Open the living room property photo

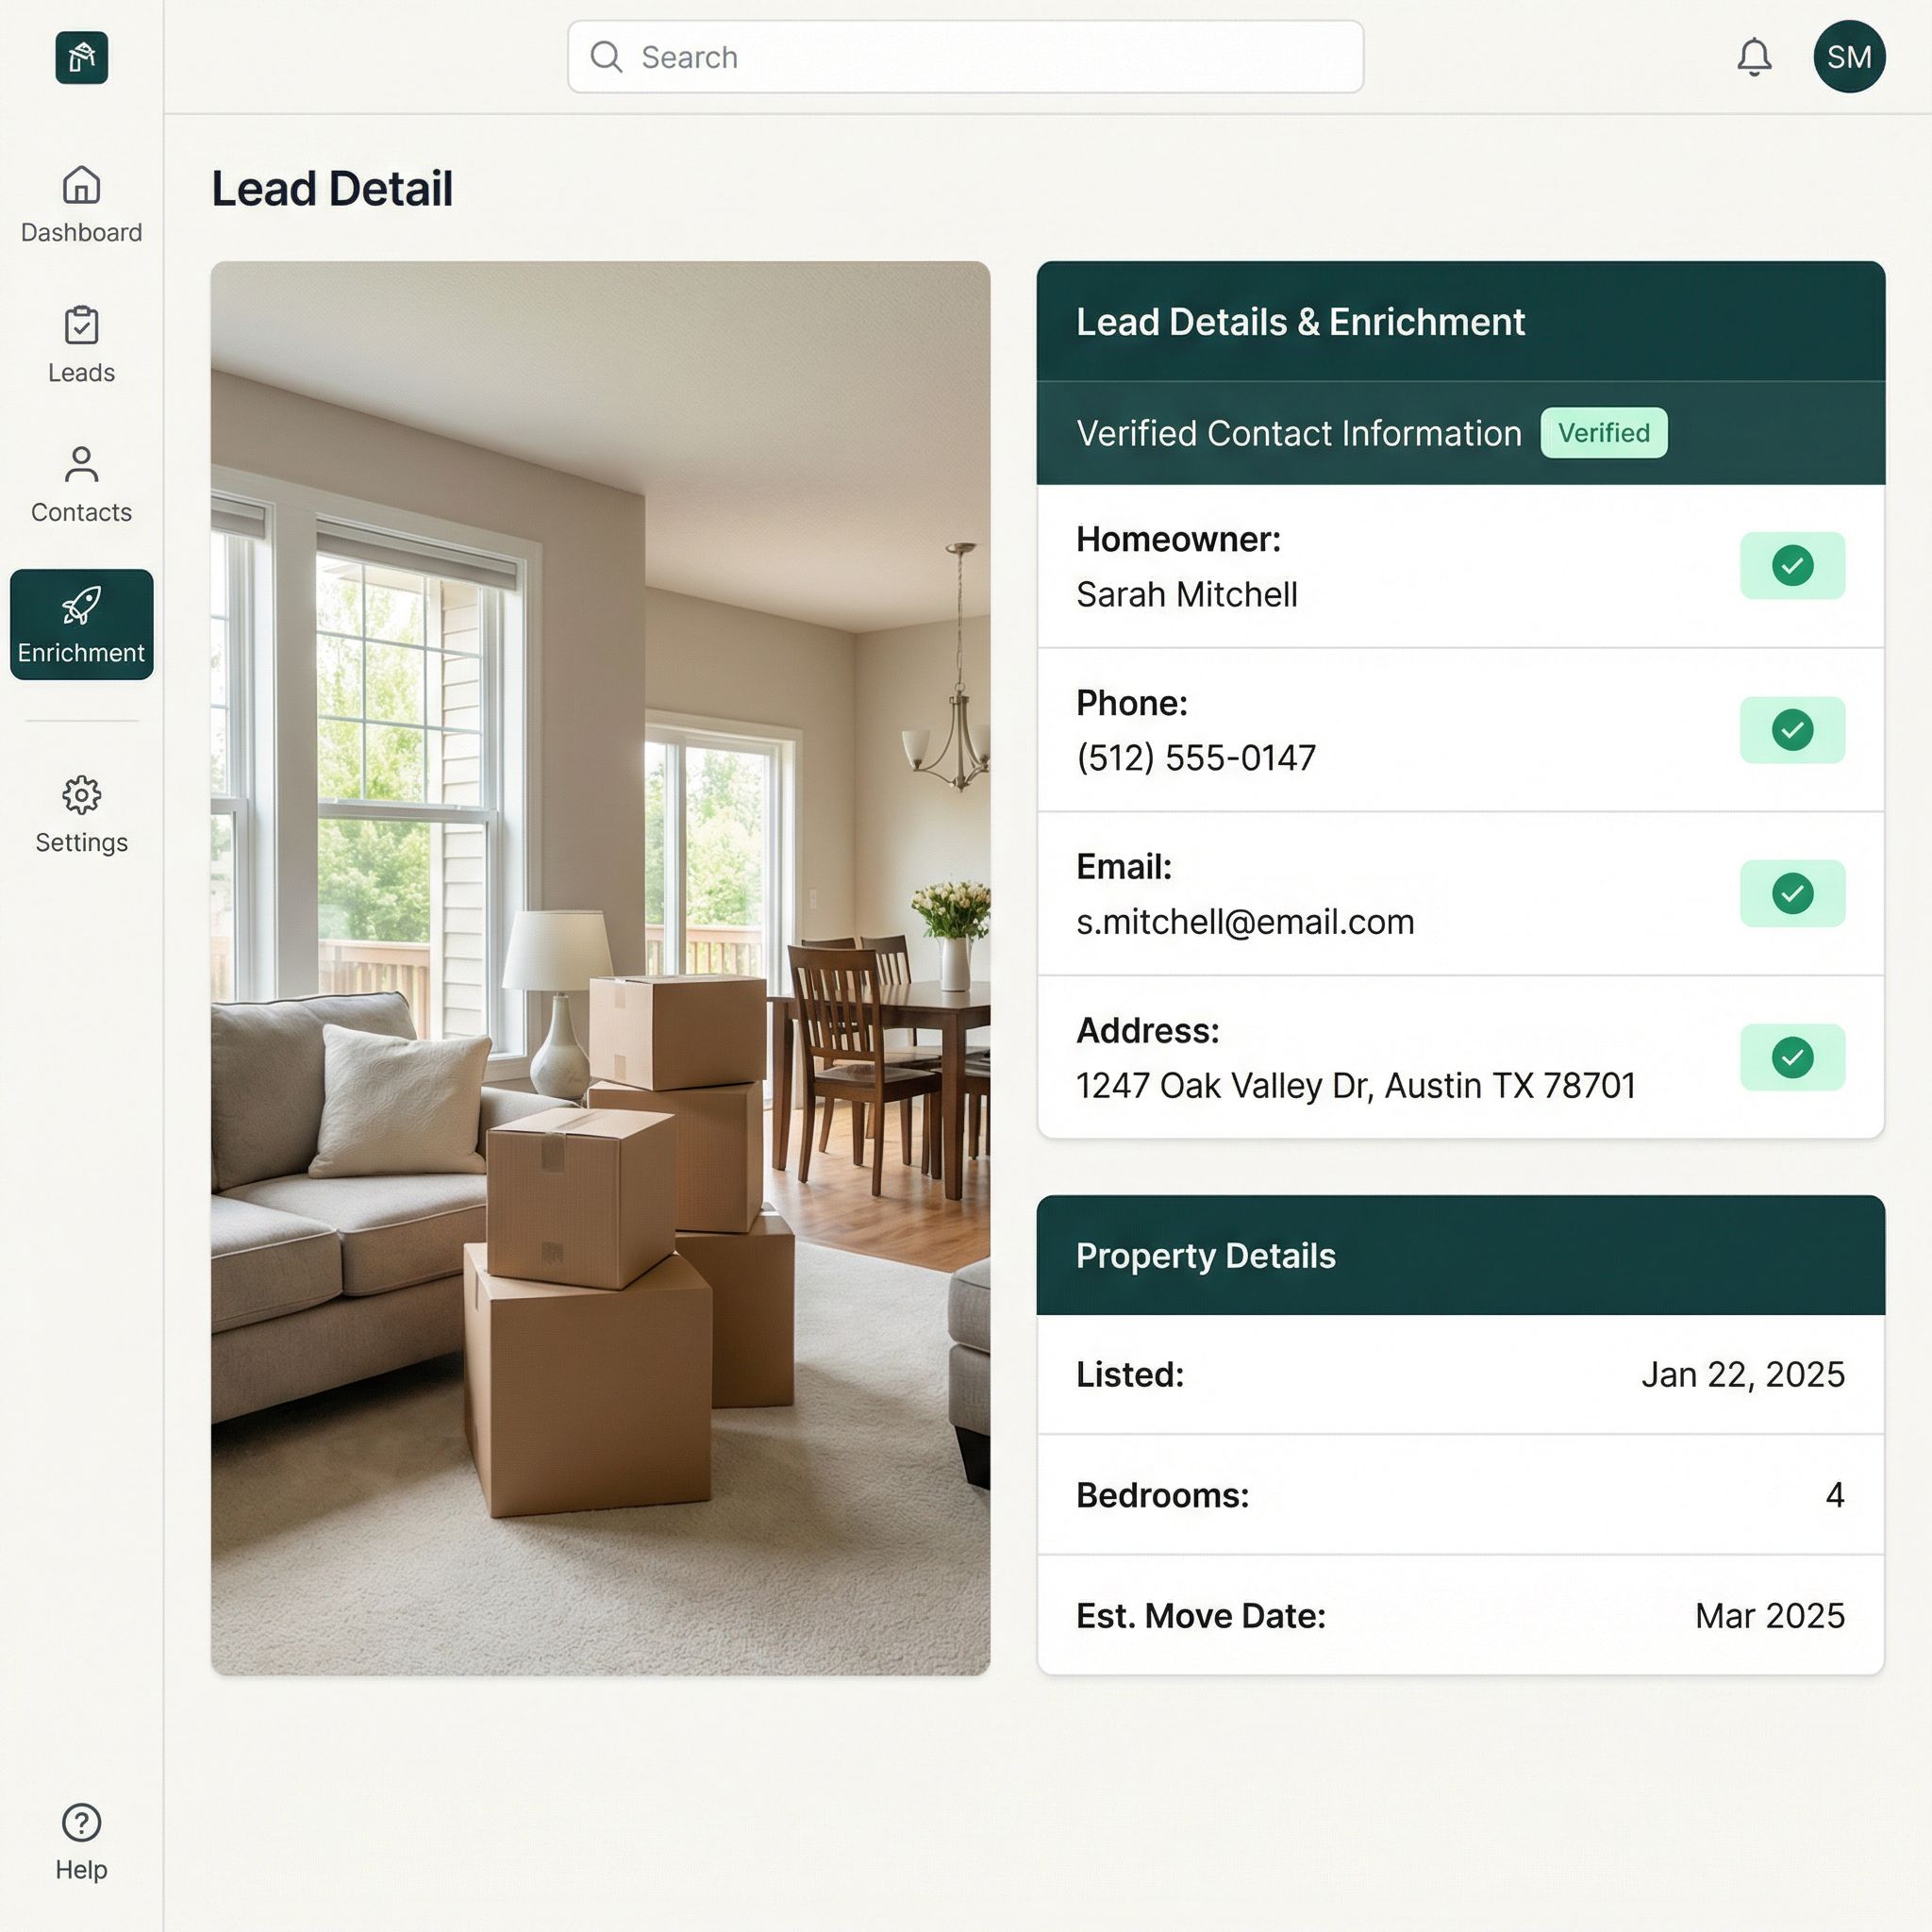(600, 968)
